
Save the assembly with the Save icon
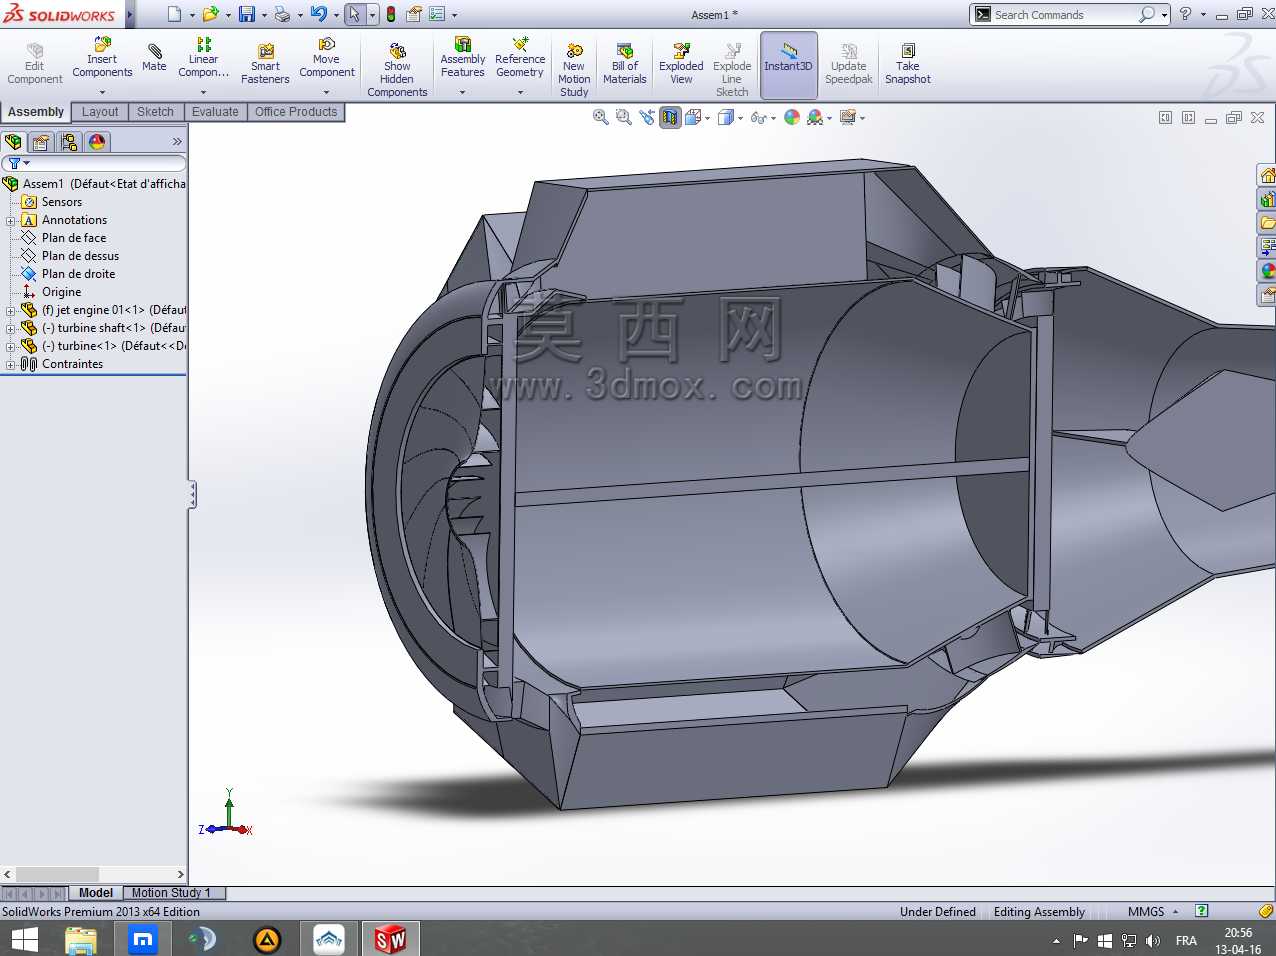(x=247, y=14)
